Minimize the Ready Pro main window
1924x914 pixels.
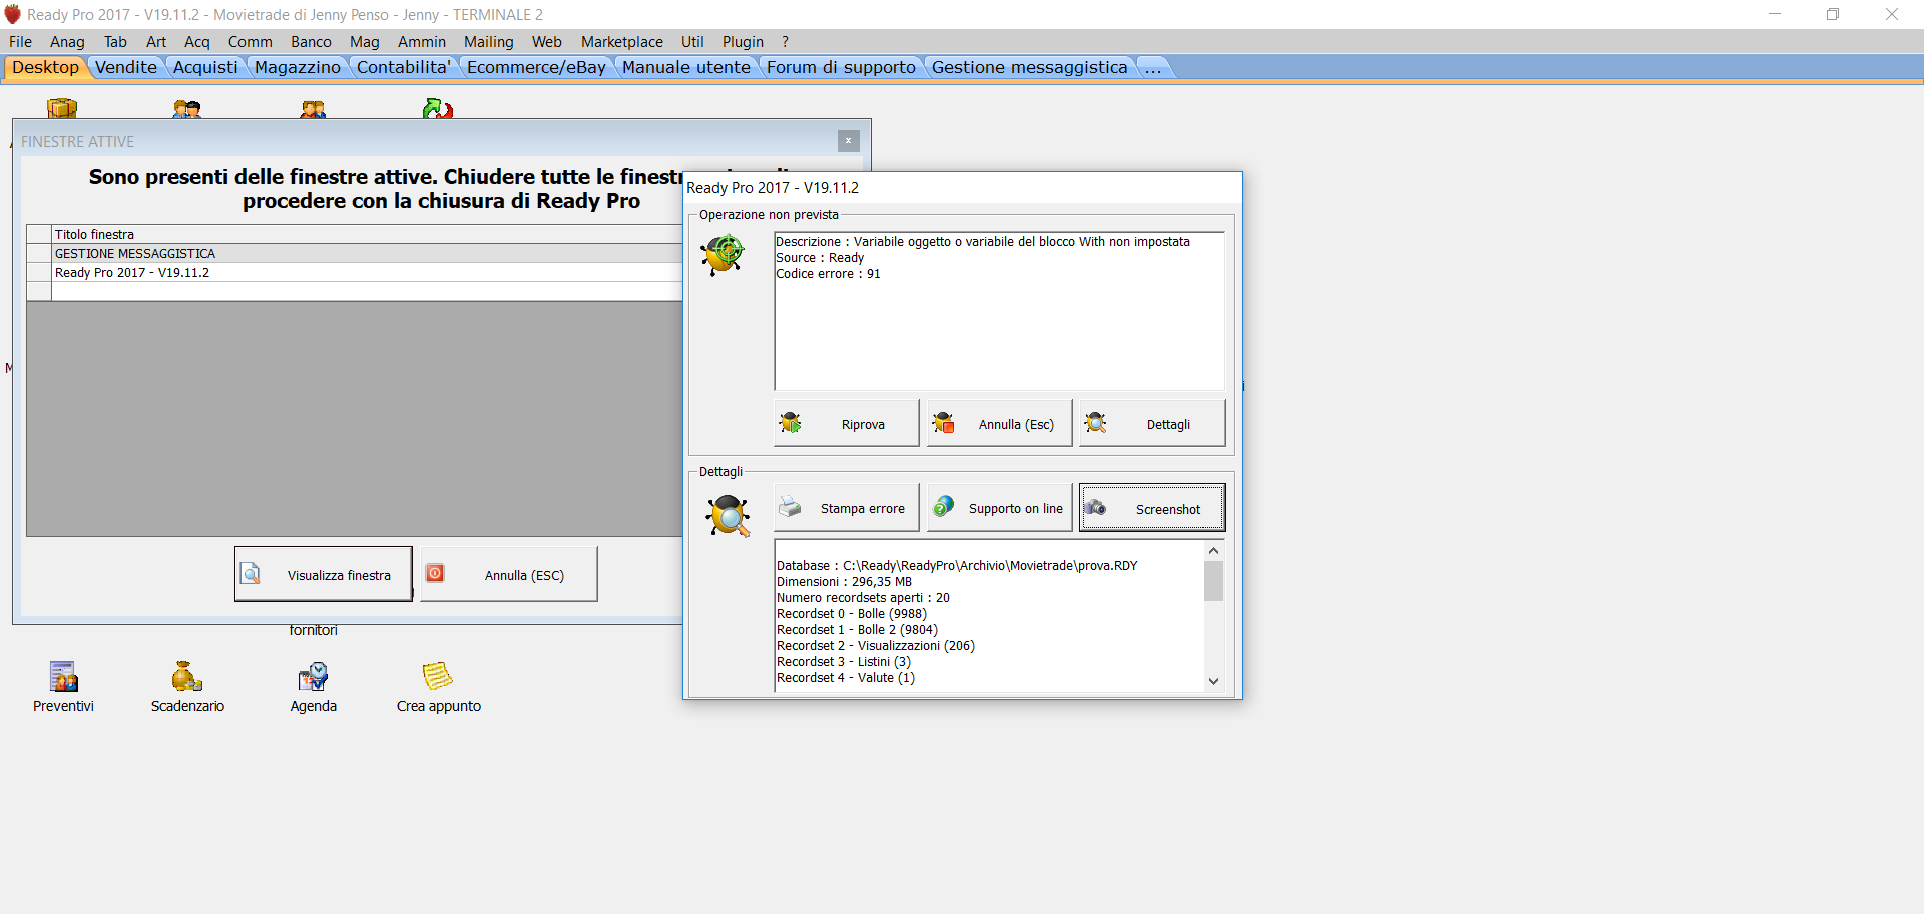click(x=1775, y=14)
